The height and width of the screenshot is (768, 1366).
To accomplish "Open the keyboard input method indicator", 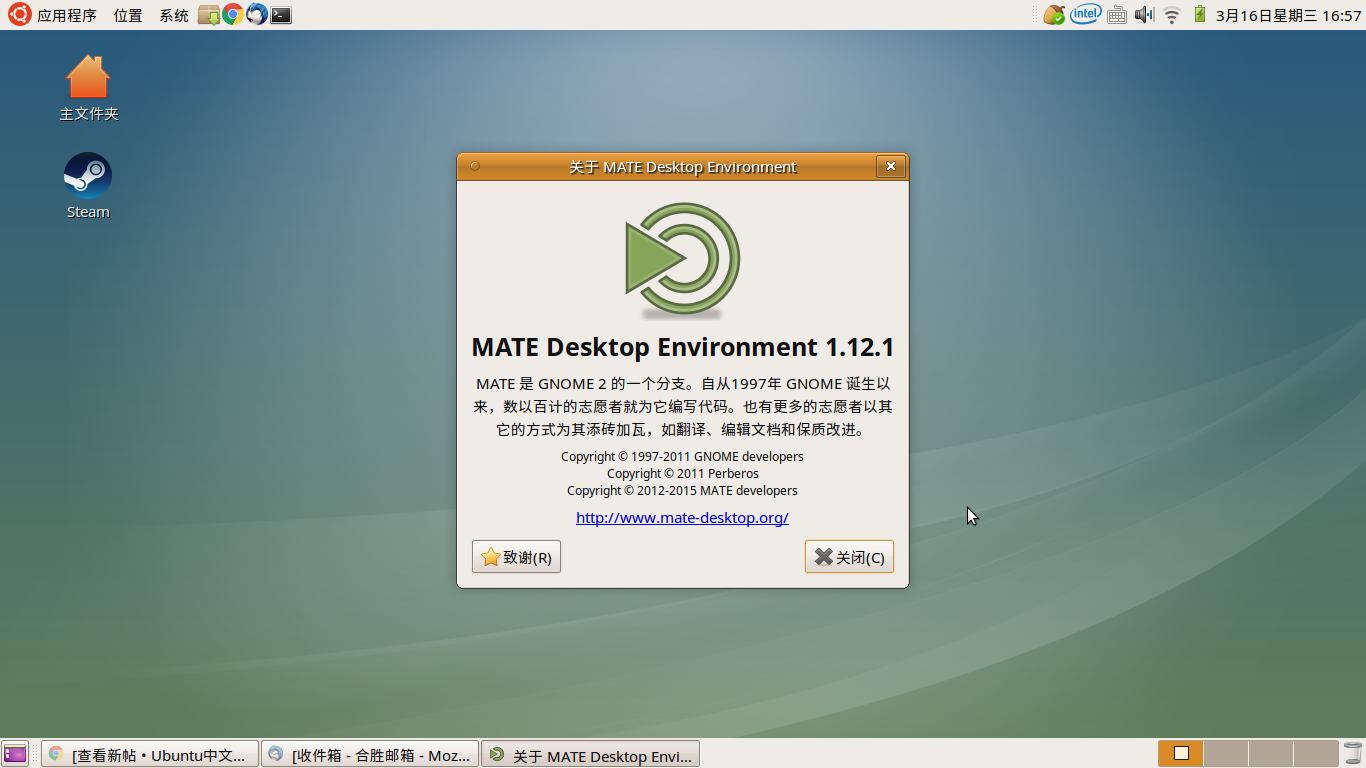I will (1117, 15).
